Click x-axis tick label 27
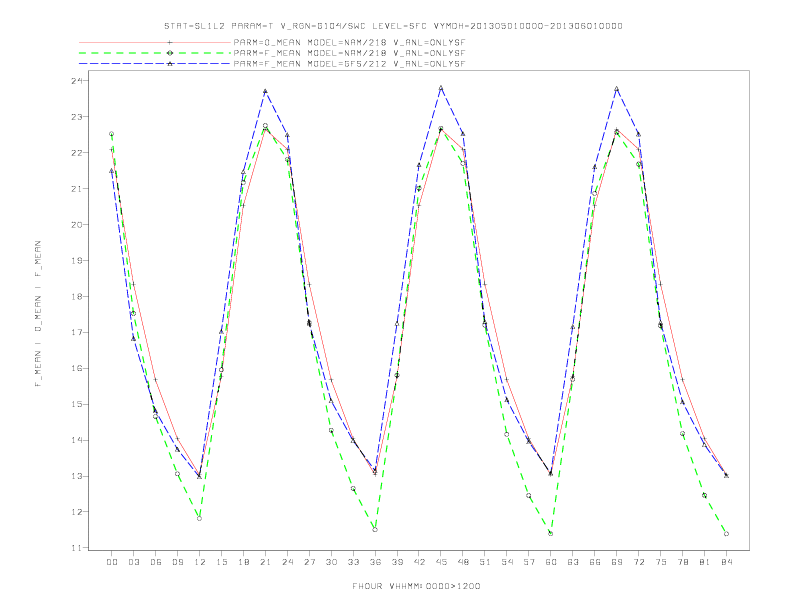This screenshot has height=612, width=792. tap(309, 562)
